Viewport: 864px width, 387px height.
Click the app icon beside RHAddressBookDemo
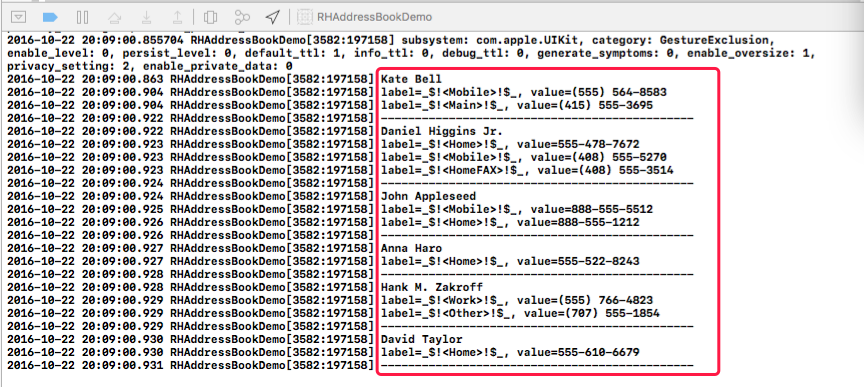[x=304, y=17]
